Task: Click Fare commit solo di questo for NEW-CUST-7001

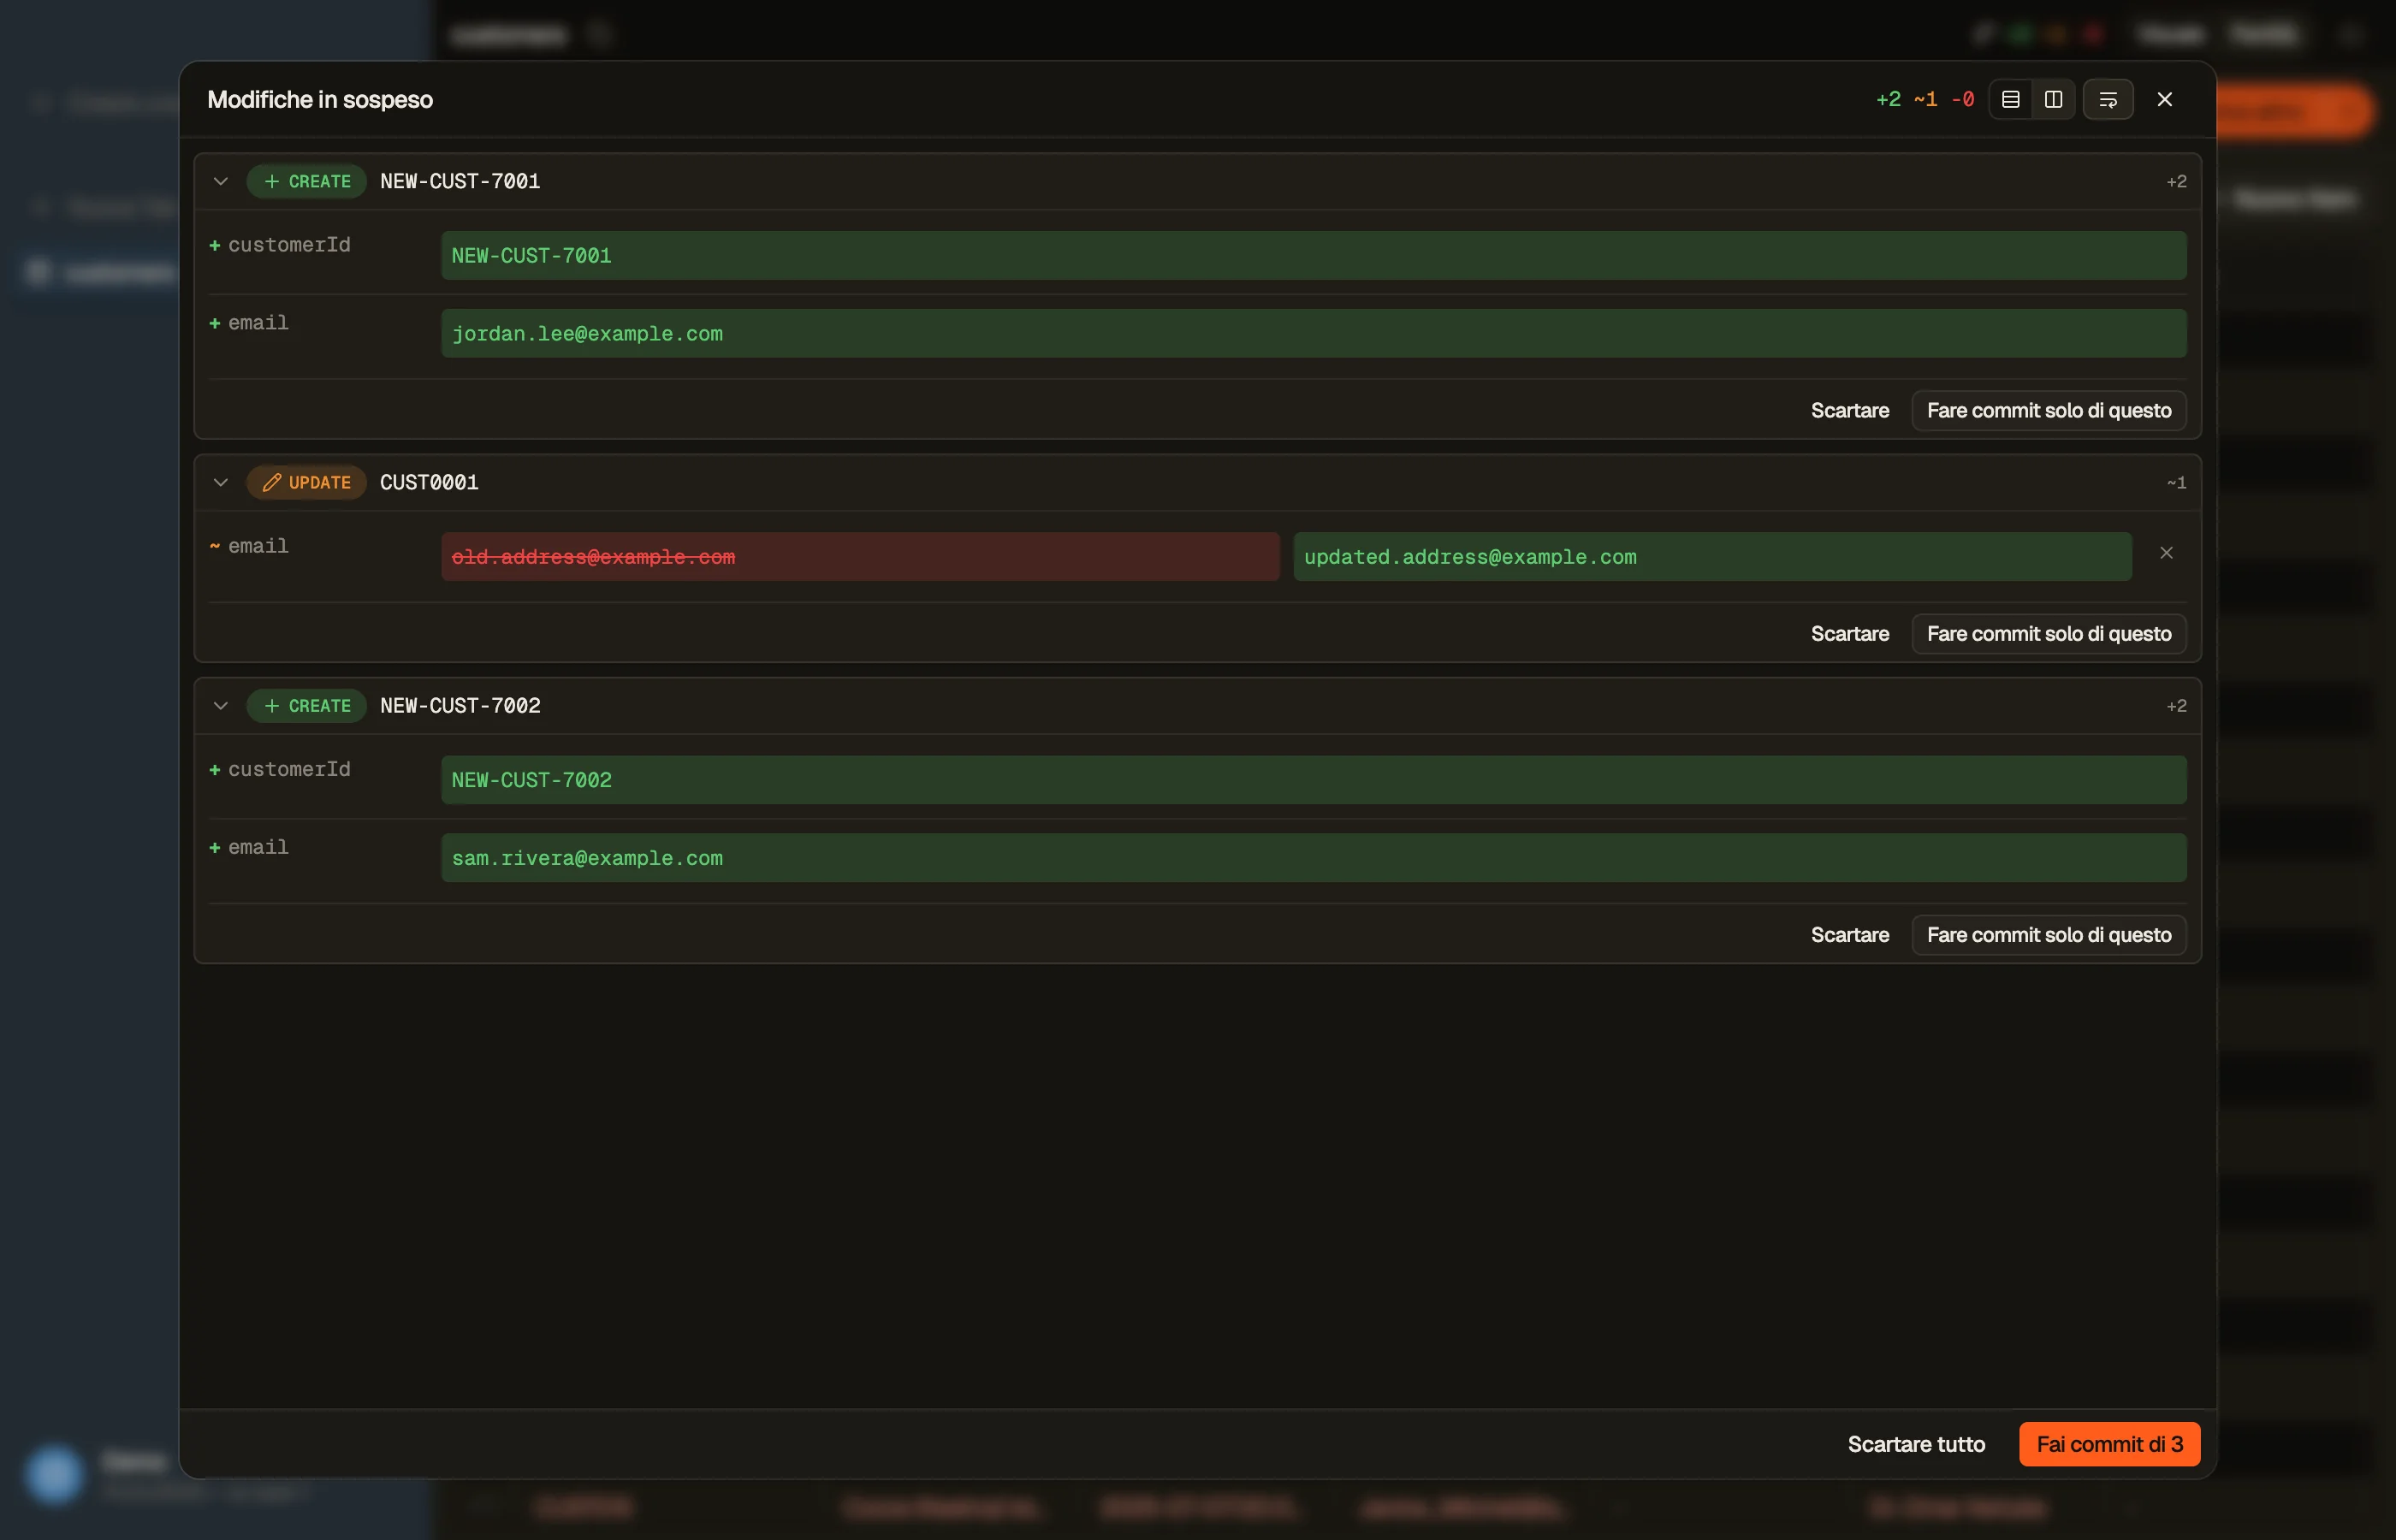Action: [2049, 410]
